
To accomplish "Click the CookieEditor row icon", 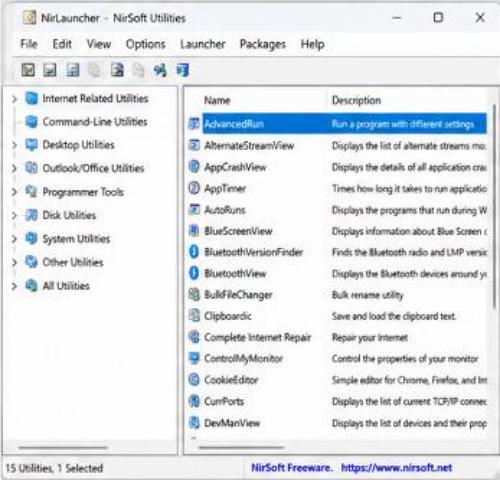I will point(194,380).
